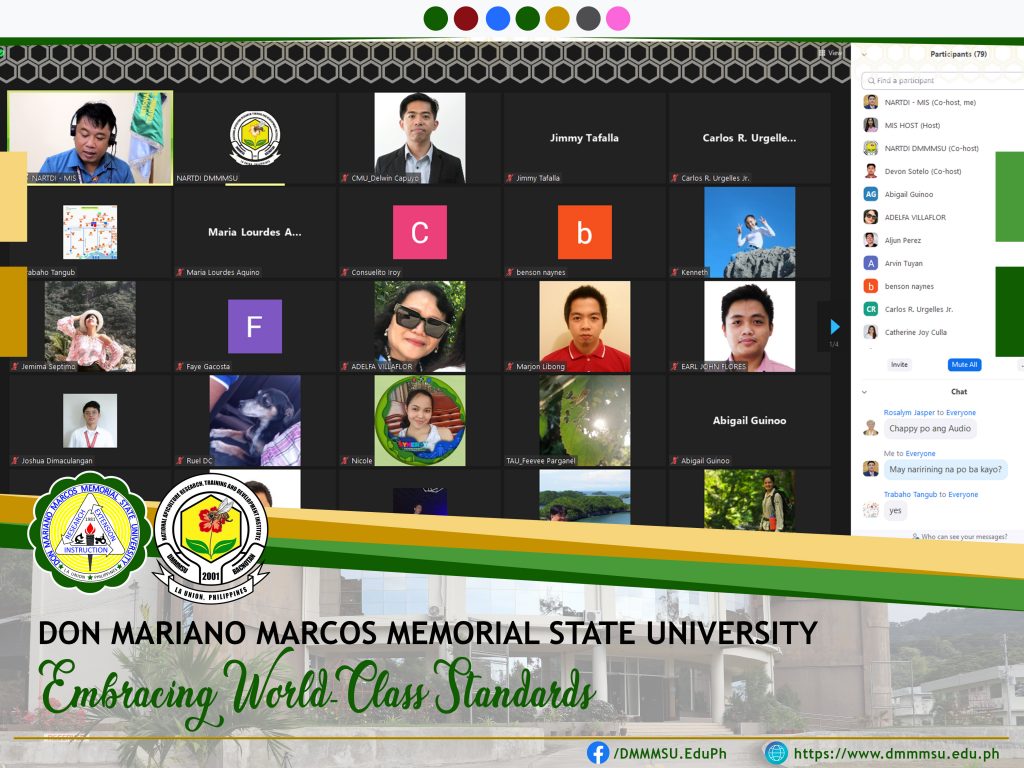Viewport: 1024px width, 768px height.
Task: Select the TAU_Feevee Parganel video tile
Action: coord(584,421)
